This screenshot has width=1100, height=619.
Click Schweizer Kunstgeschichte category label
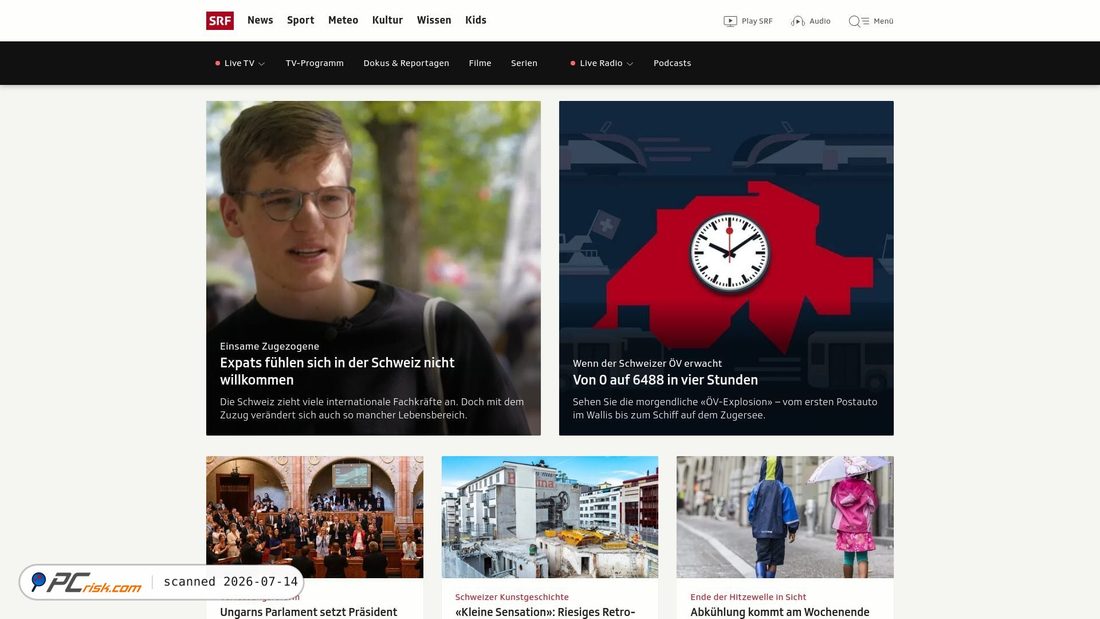coord(511,597)
